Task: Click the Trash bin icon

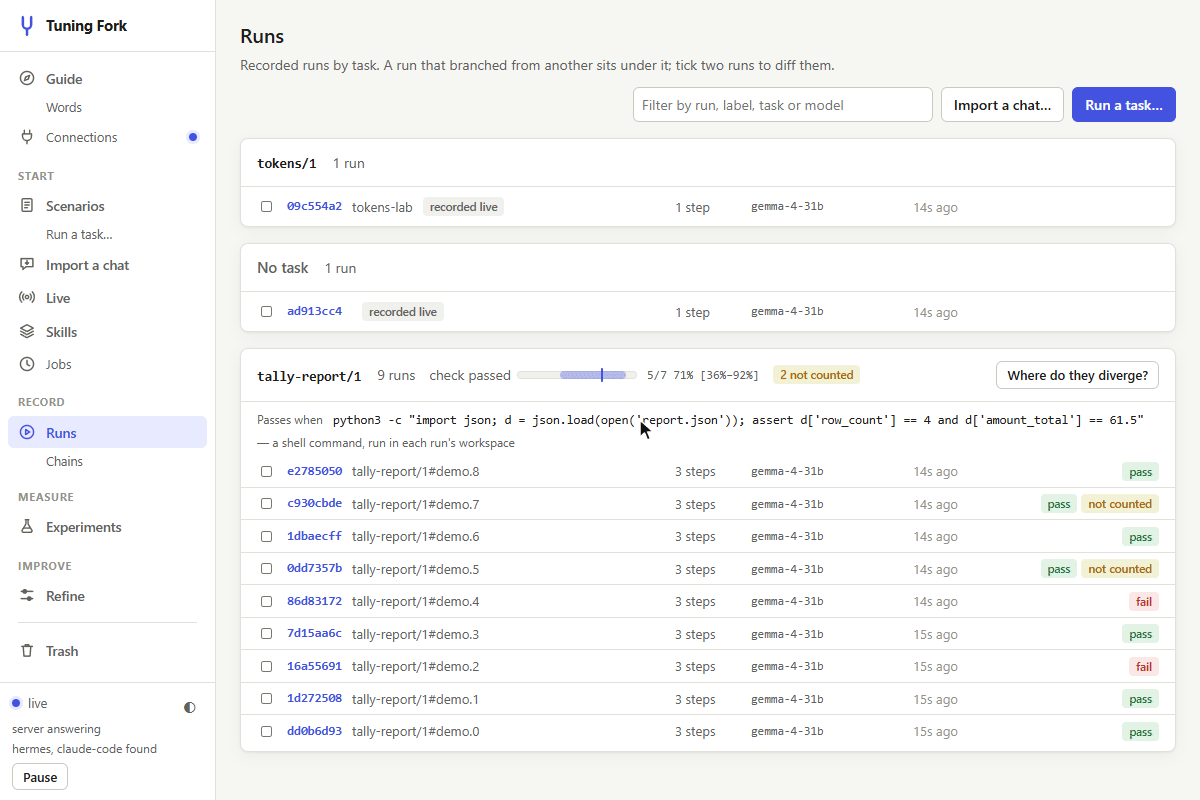Action: pyautogui.click(x=27, y=651)
